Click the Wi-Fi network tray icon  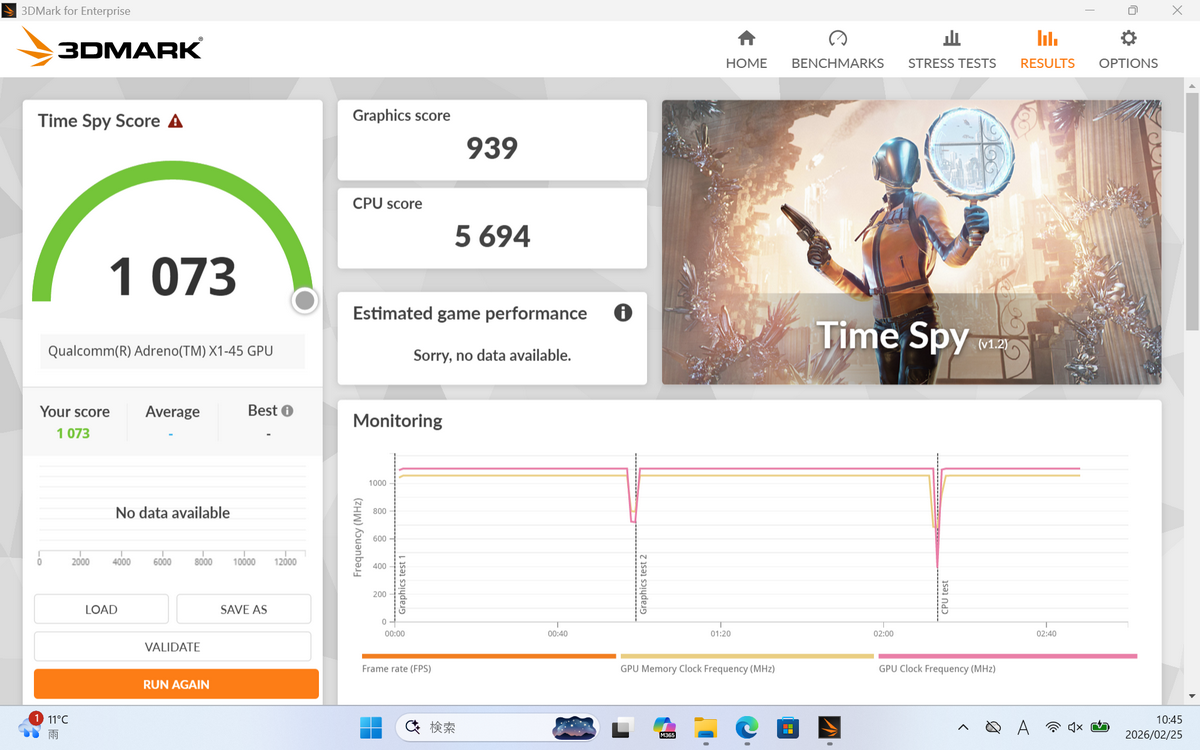point(1053,727)
